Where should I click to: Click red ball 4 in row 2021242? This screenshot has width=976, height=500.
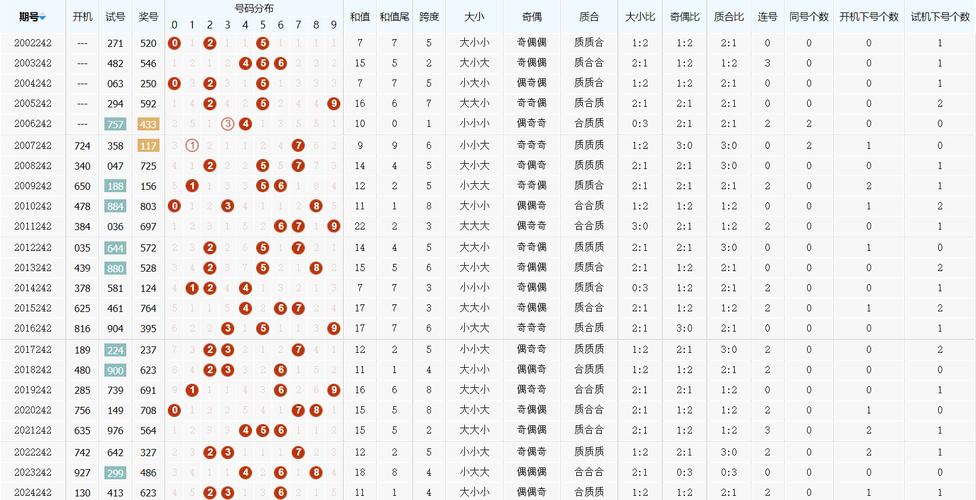click(x=245, y=430)
